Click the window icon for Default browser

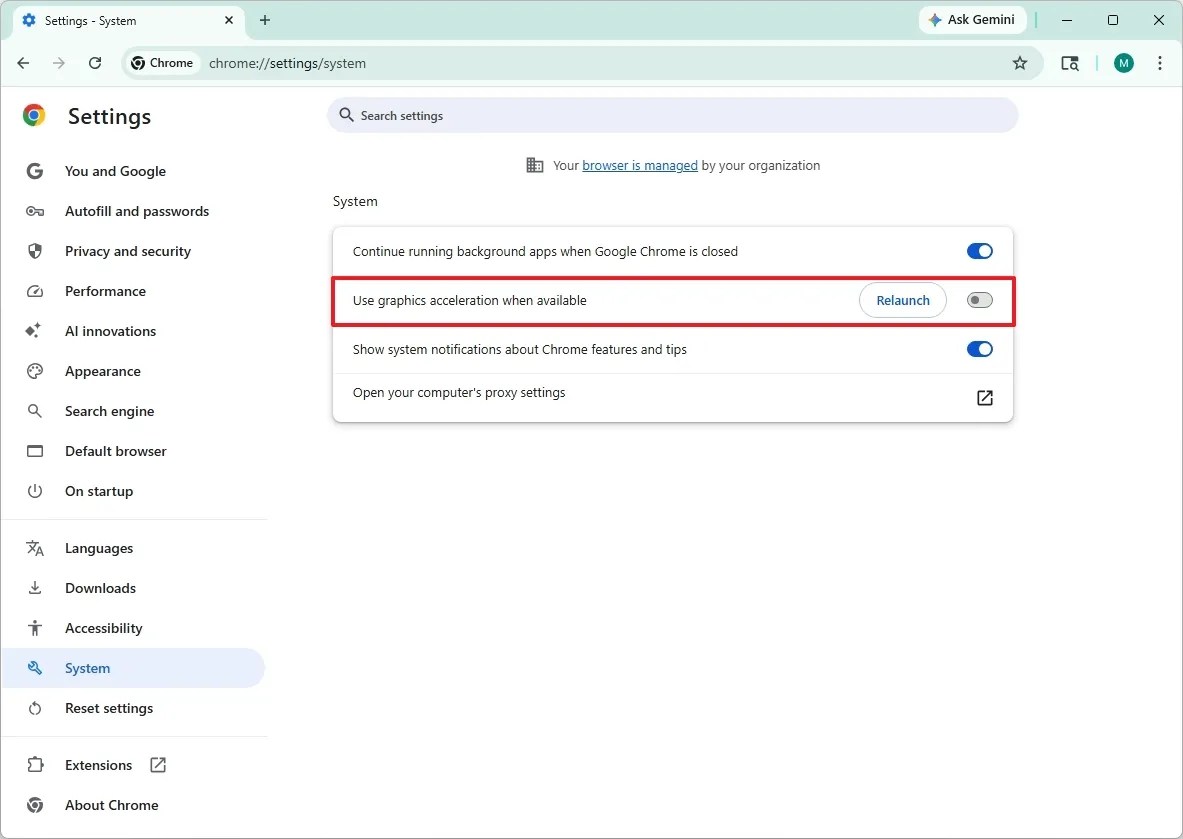click(35, 451)
